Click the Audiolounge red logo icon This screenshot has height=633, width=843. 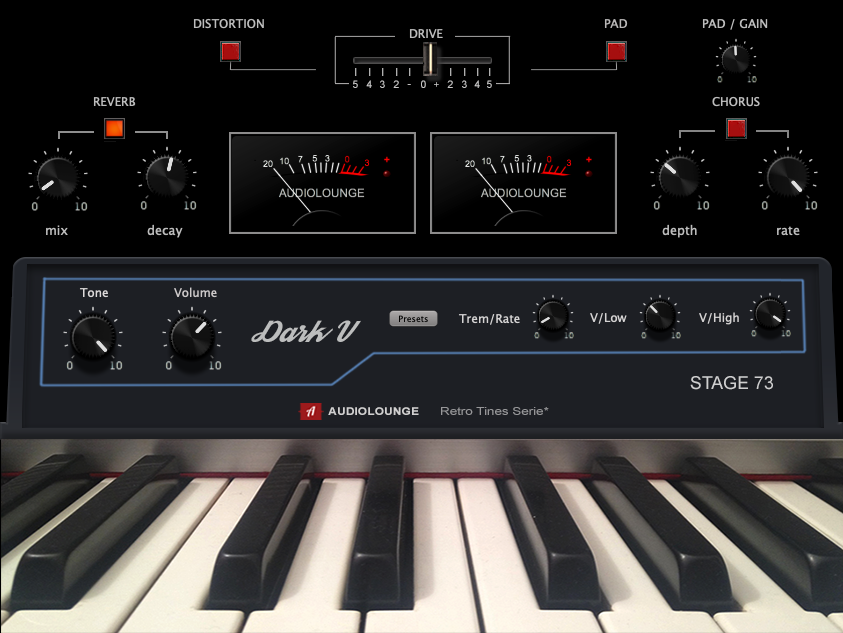[310, 411]
